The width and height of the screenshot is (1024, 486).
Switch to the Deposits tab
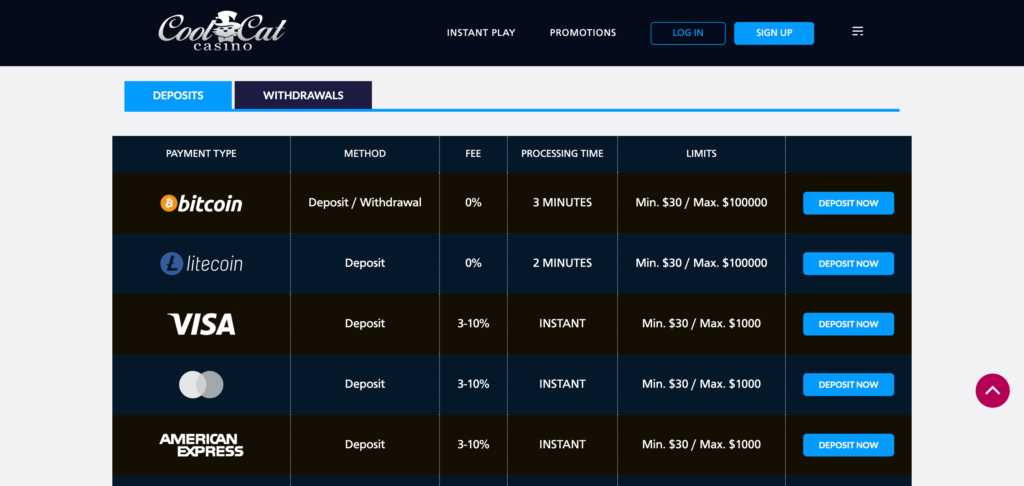tap(178, 95)
